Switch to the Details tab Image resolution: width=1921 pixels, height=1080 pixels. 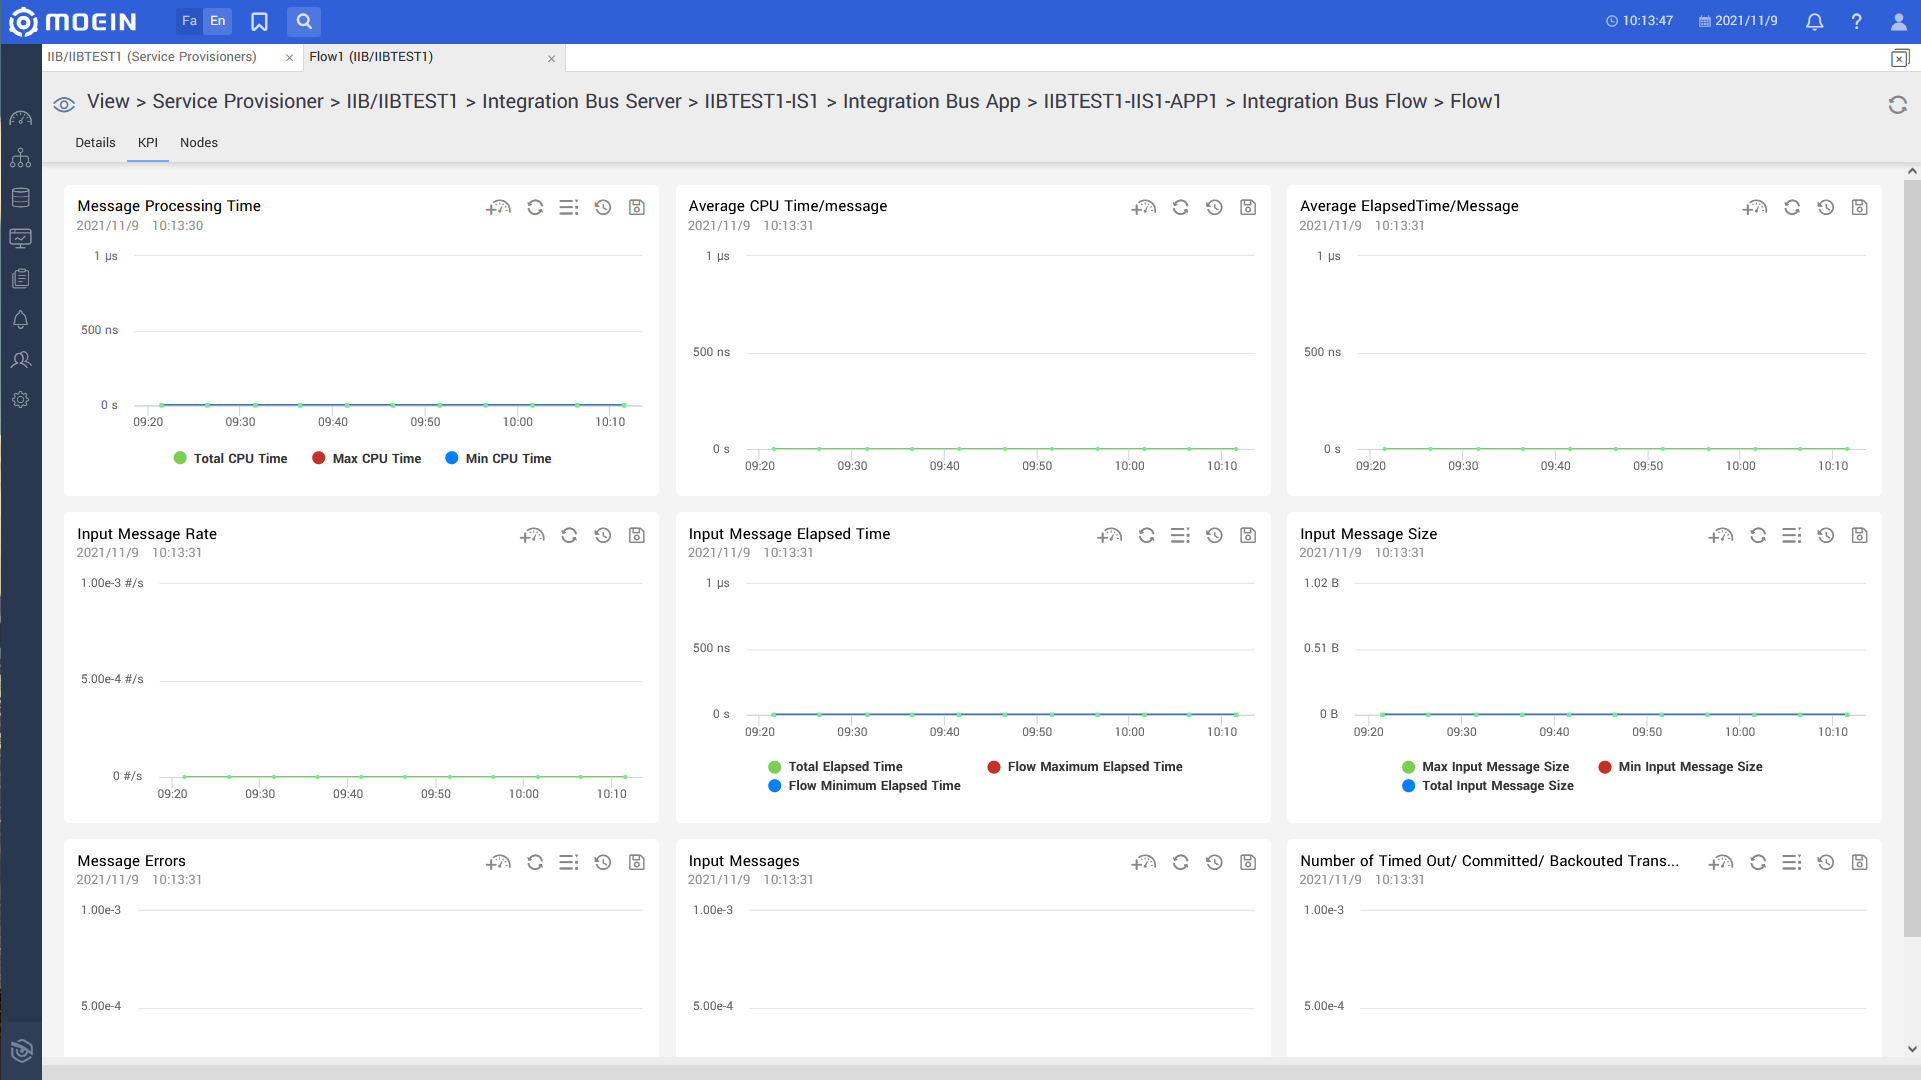click(95, 143)
